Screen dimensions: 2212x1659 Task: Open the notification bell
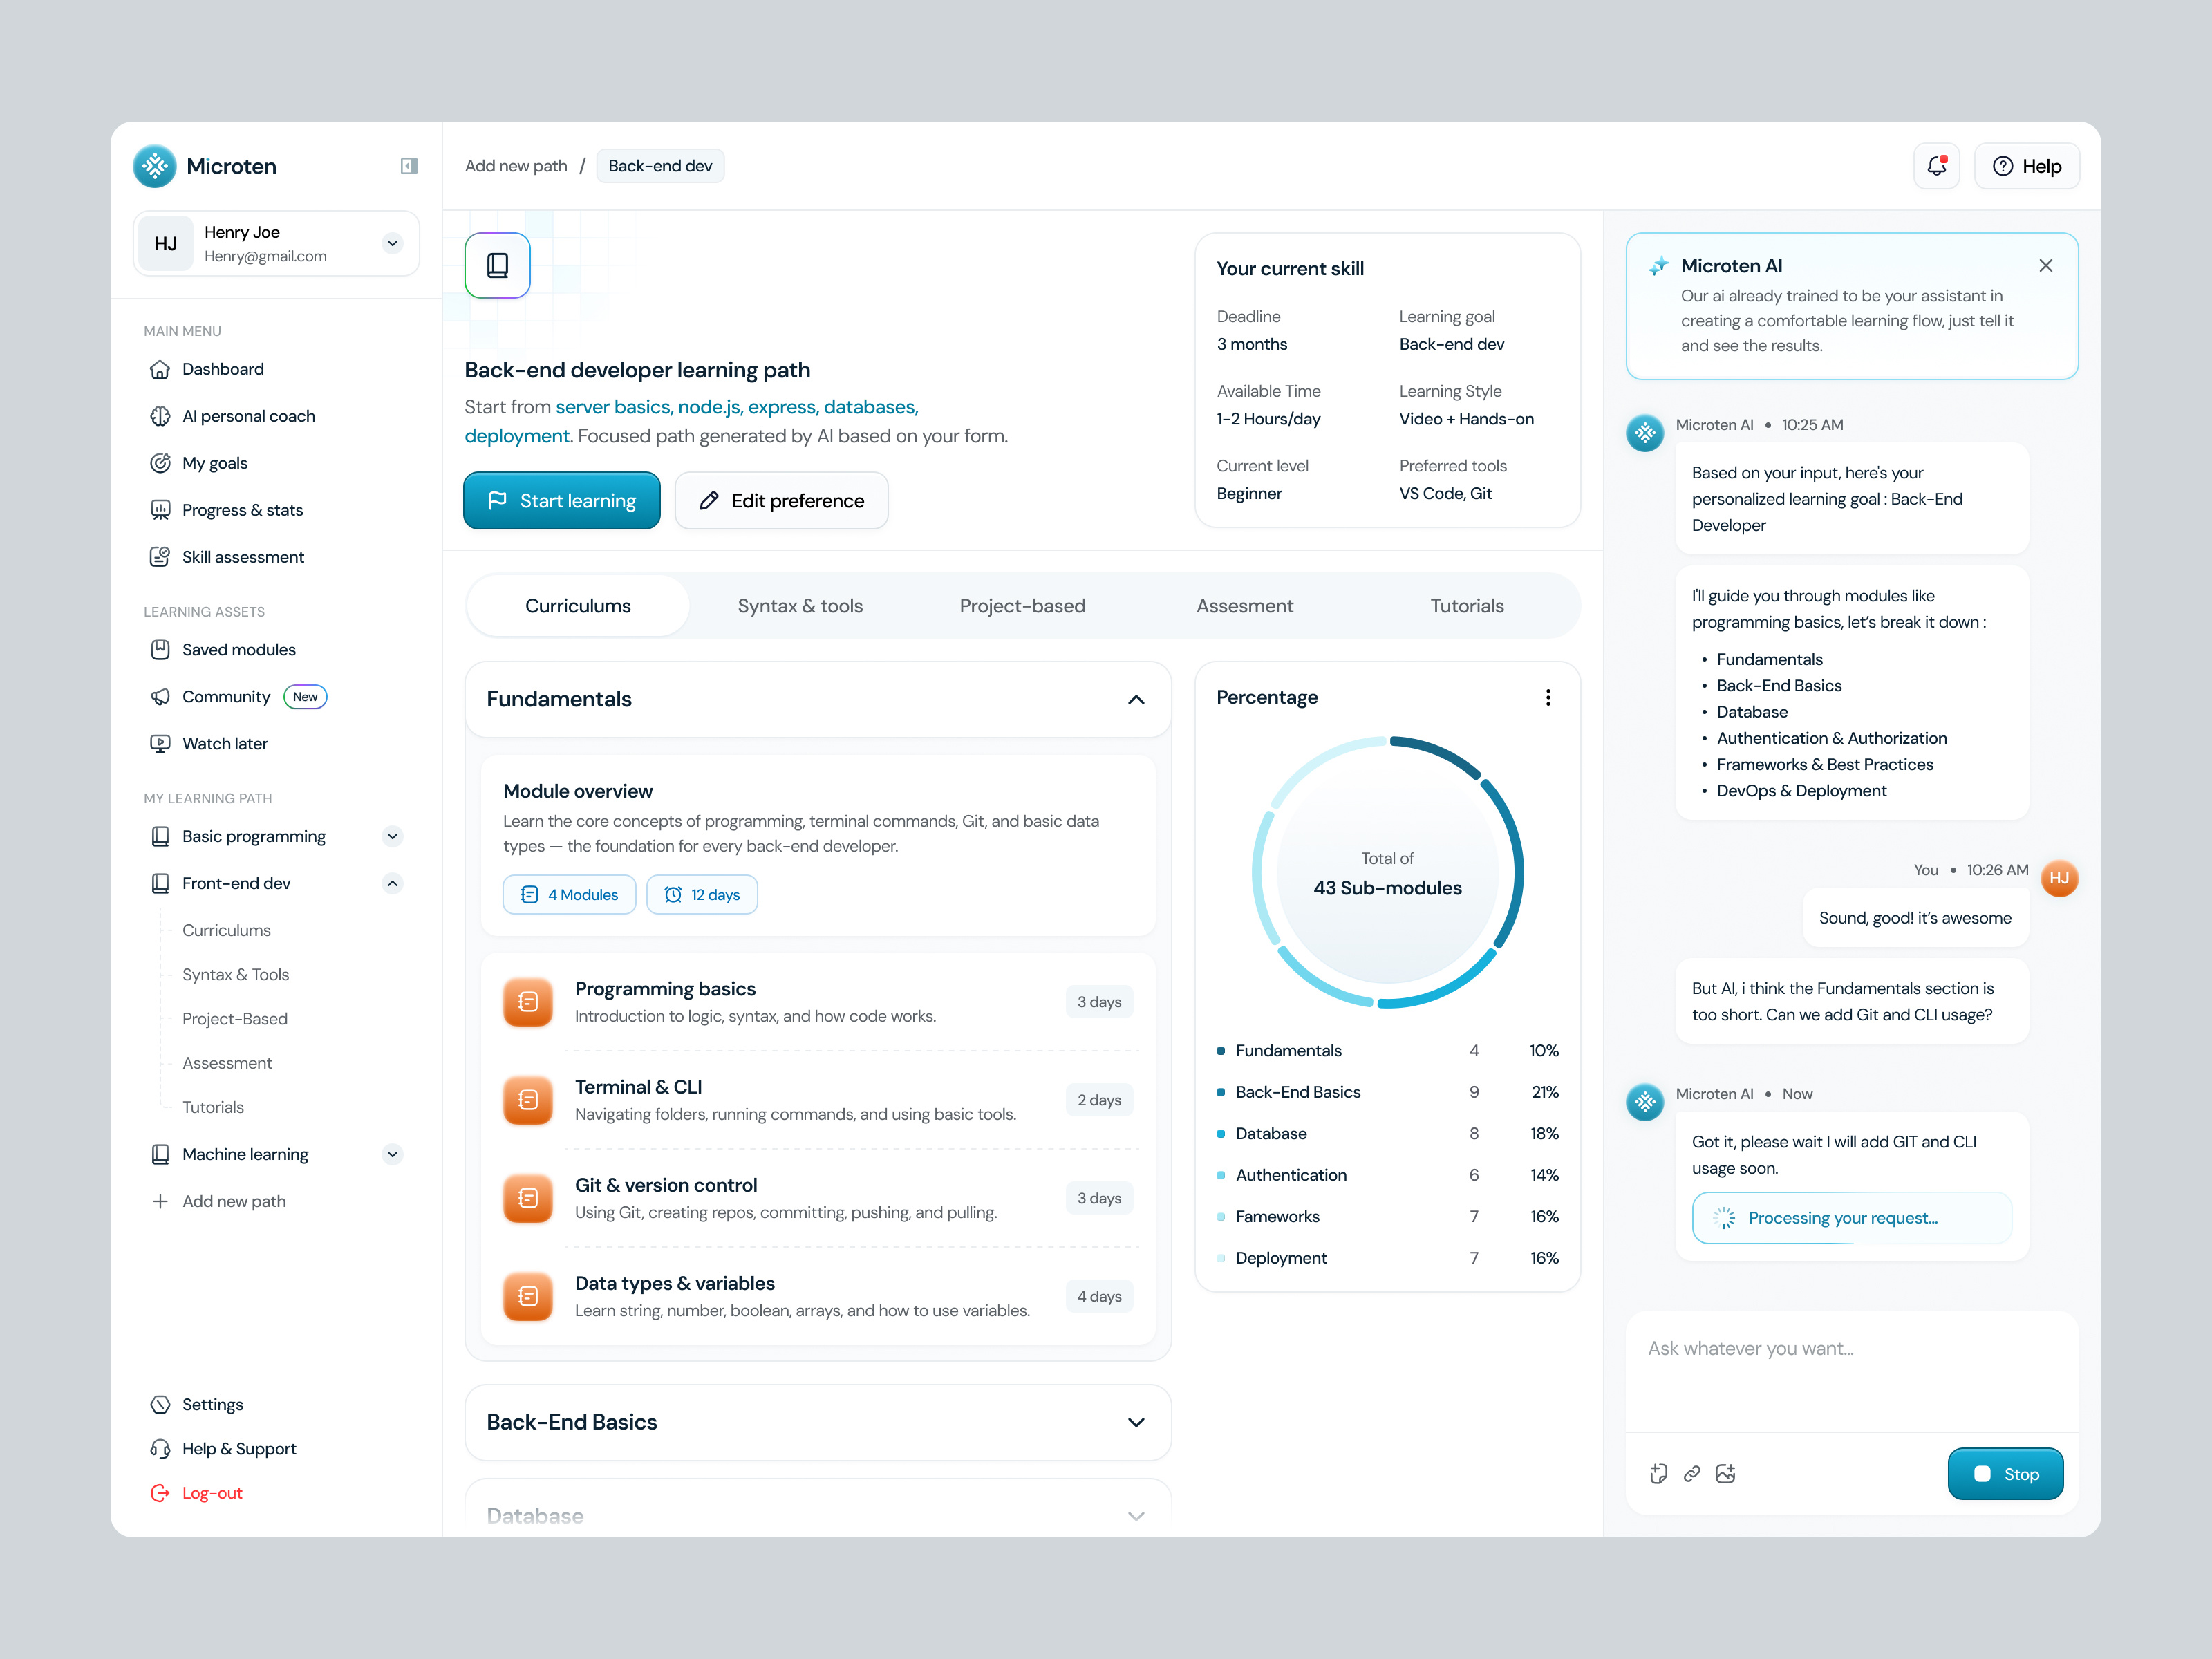[x=1937, y=165]
